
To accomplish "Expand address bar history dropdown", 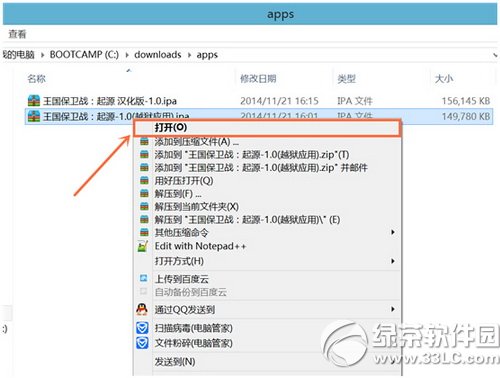I will (x=495, y=55).
